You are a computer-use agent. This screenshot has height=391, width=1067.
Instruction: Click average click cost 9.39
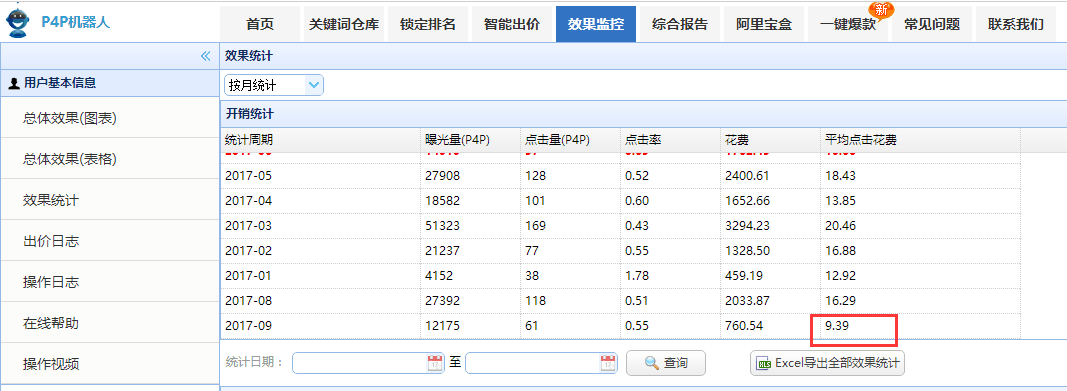click(837, 326)
